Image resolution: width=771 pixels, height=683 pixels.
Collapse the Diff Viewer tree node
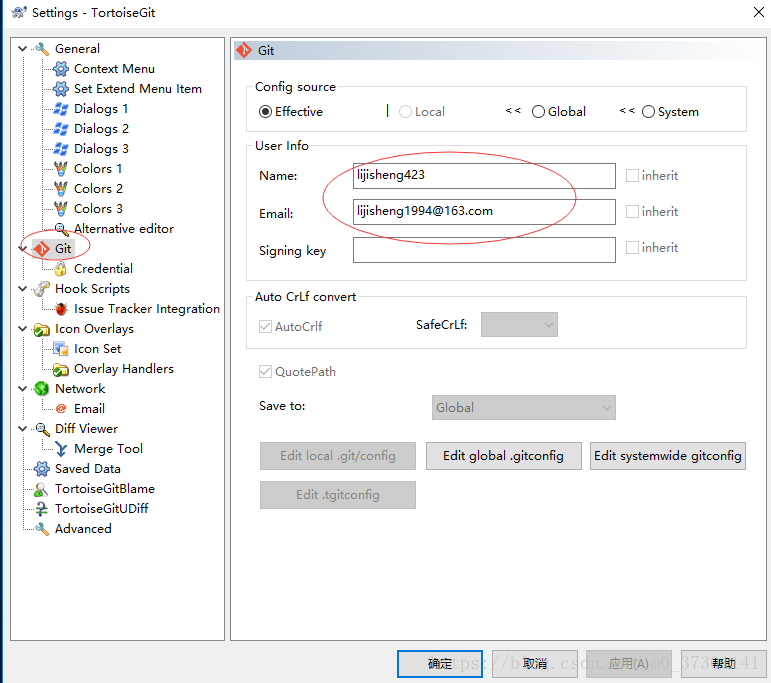[23, 429]
